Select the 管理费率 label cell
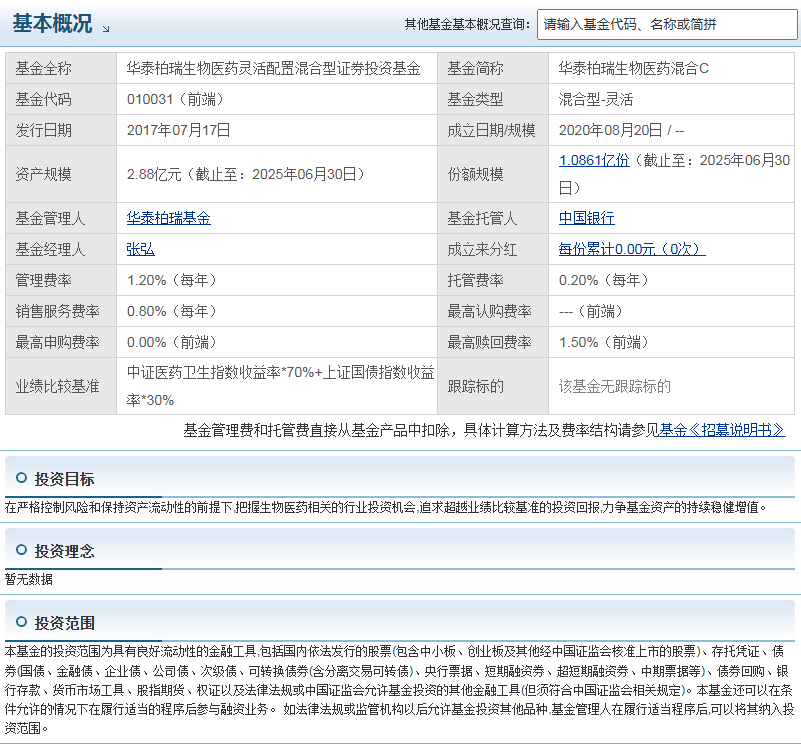 [x=61, y=280]
